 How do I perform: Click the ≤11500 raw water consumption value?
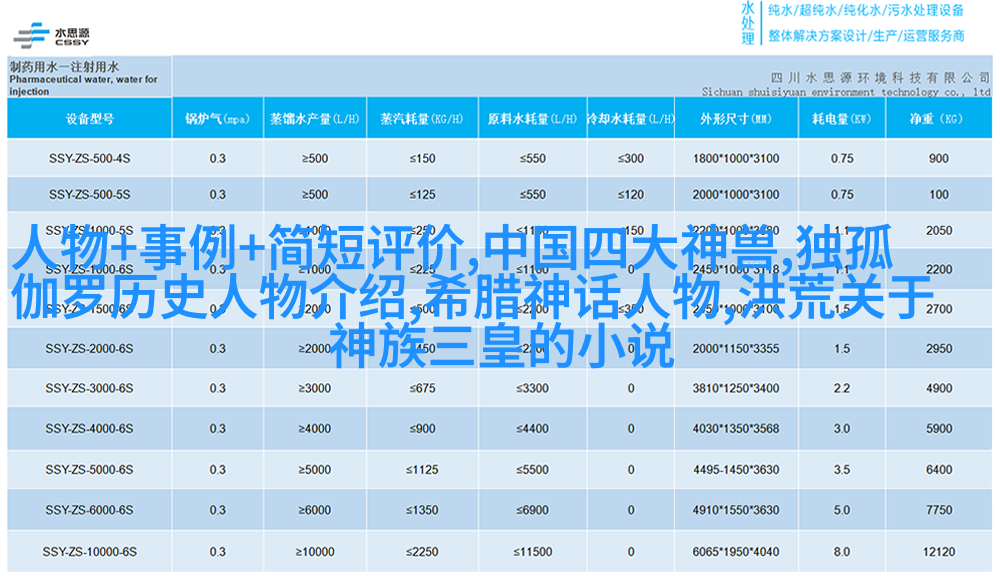click(x=533, y=552)
